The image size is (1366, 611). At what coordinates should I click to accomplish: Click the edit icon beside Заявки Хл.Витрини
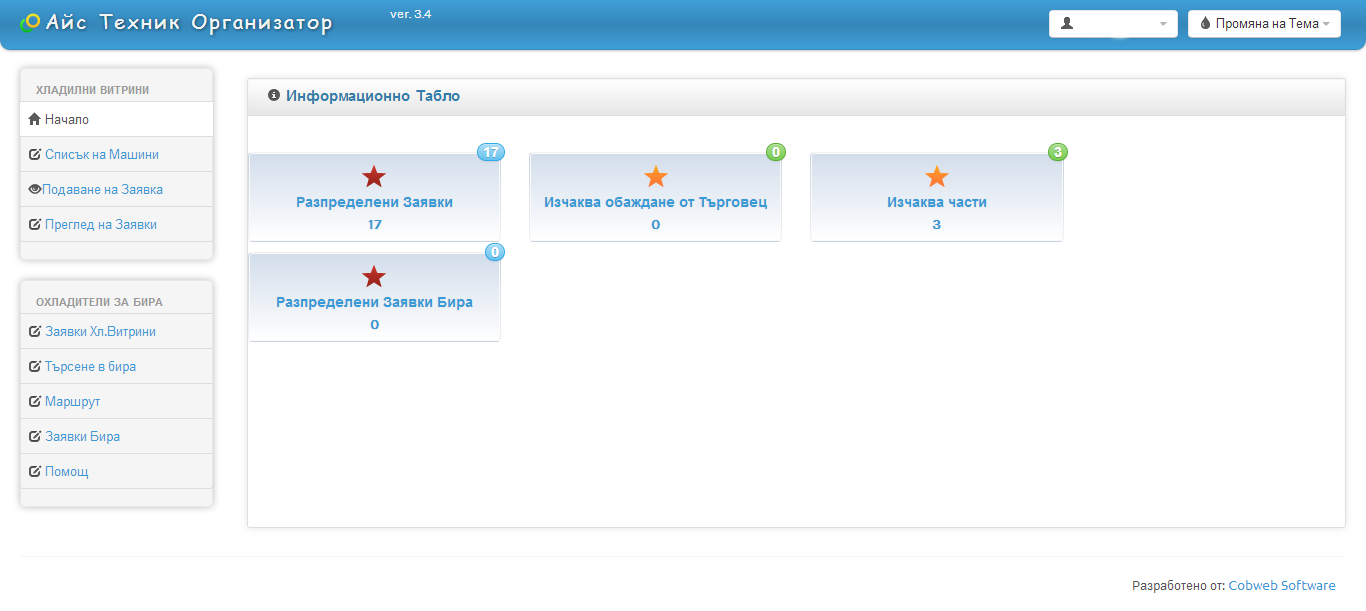click(35, 332)
